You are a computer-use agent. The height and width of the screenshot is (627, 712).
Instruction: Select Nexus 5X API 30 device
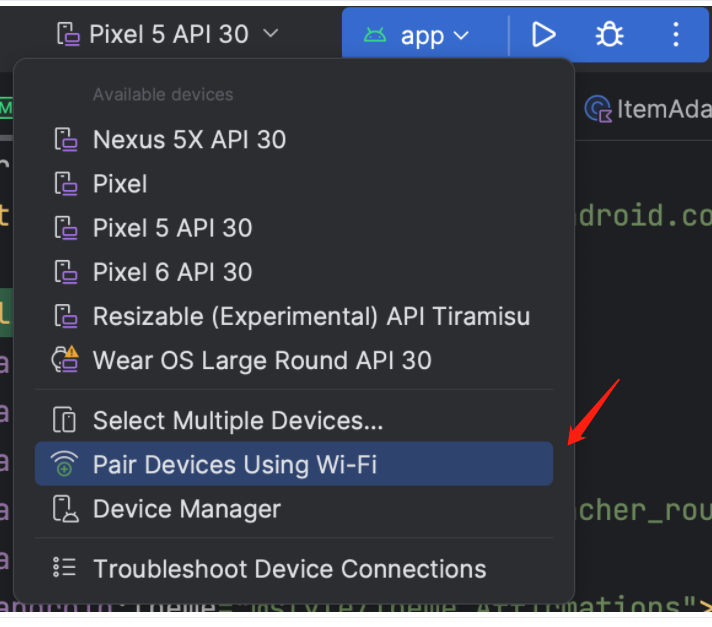tap(189, 140)
